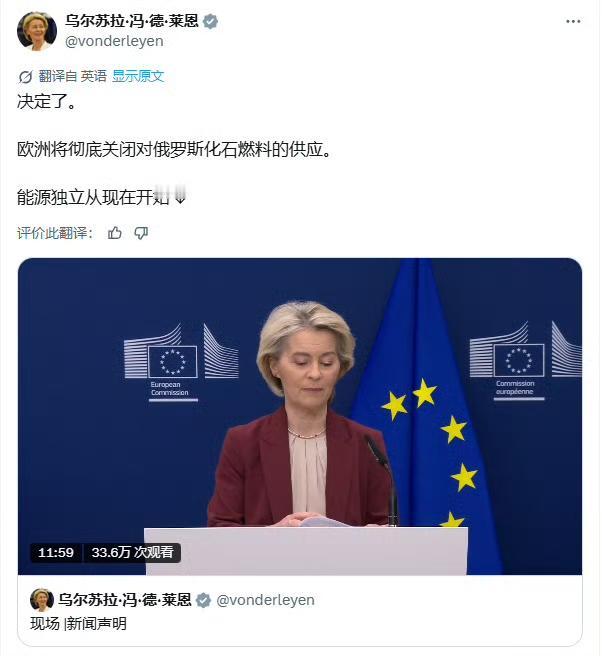Click the 评价此翻译 label
The height and width of the screenshot is (656, 602).
[55, 233]
